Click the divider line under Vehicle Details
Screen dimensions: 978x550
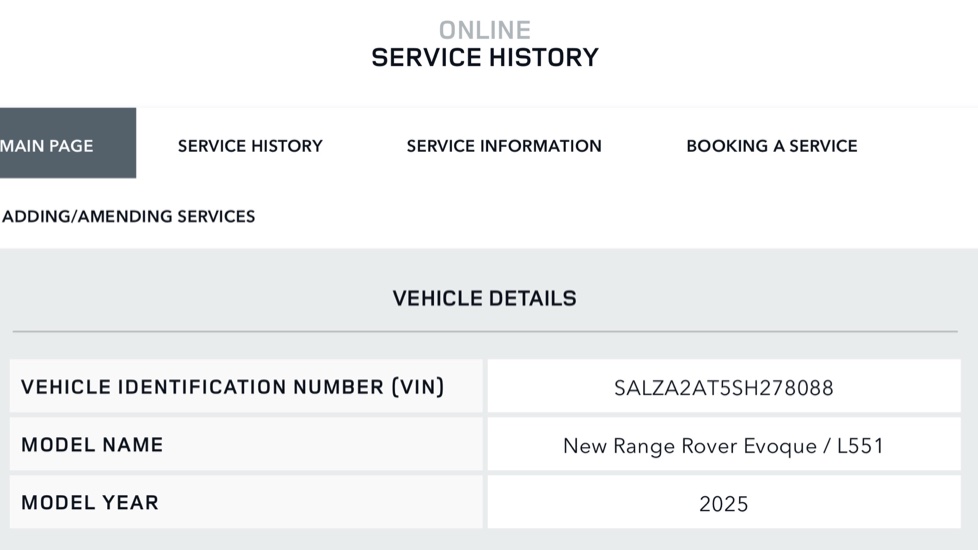[484, 331]
